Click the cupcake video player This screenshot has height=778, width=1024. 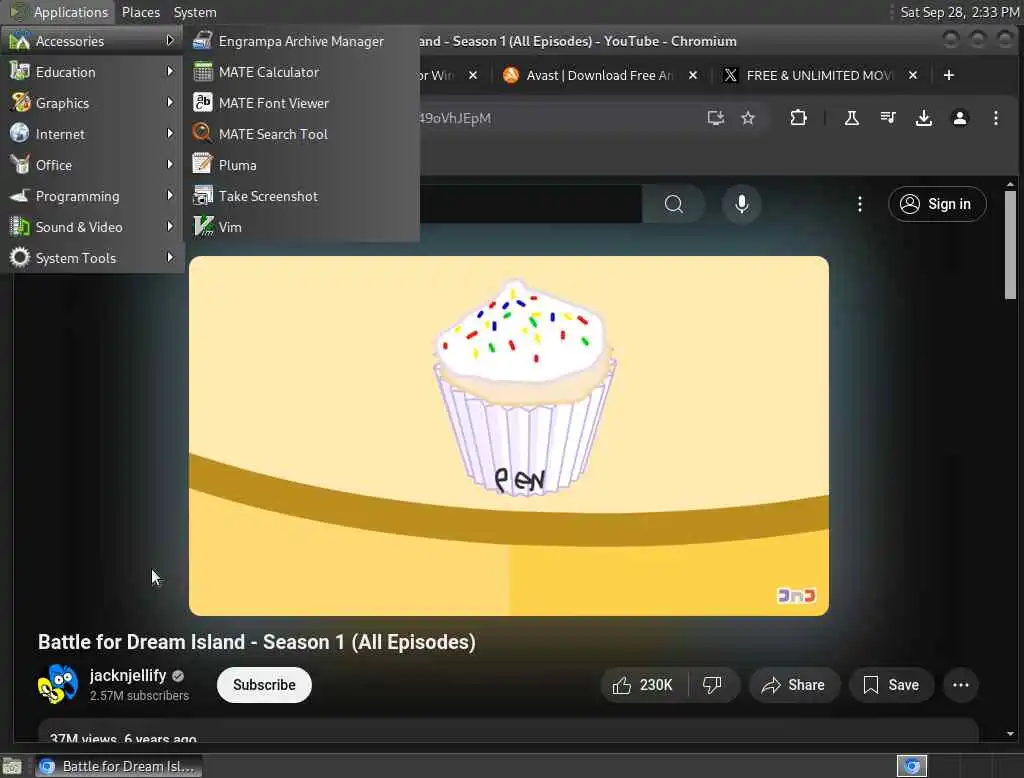tap(509, 436)
